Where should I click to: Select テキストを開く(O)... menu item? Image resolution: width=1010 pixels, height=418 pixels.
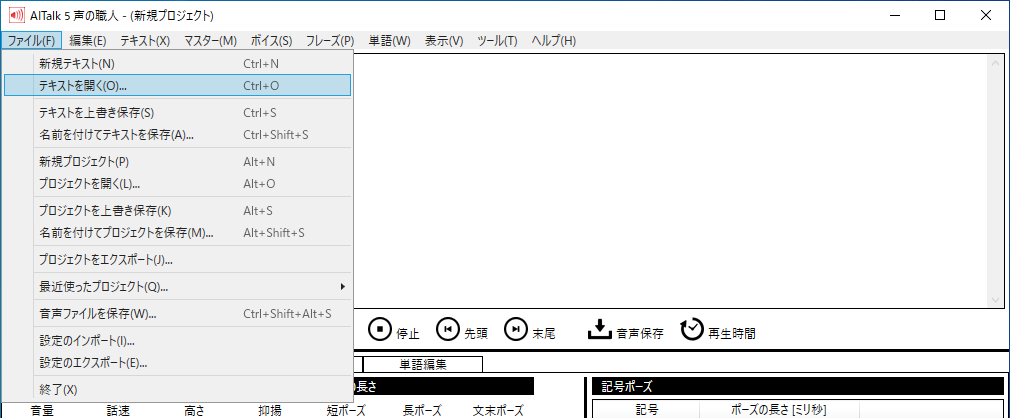[x=177, y=85]
